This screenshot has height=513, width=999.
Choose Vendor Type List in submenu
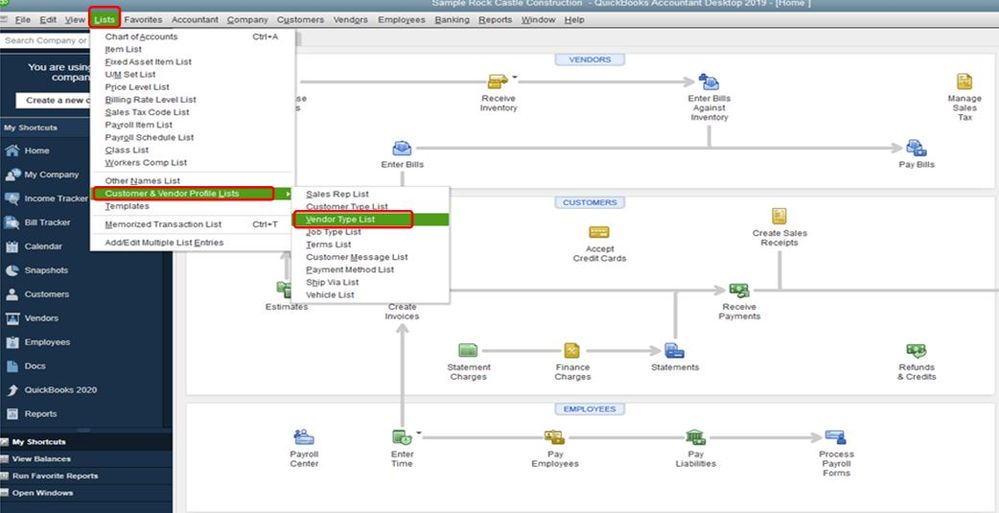point(371,219)
